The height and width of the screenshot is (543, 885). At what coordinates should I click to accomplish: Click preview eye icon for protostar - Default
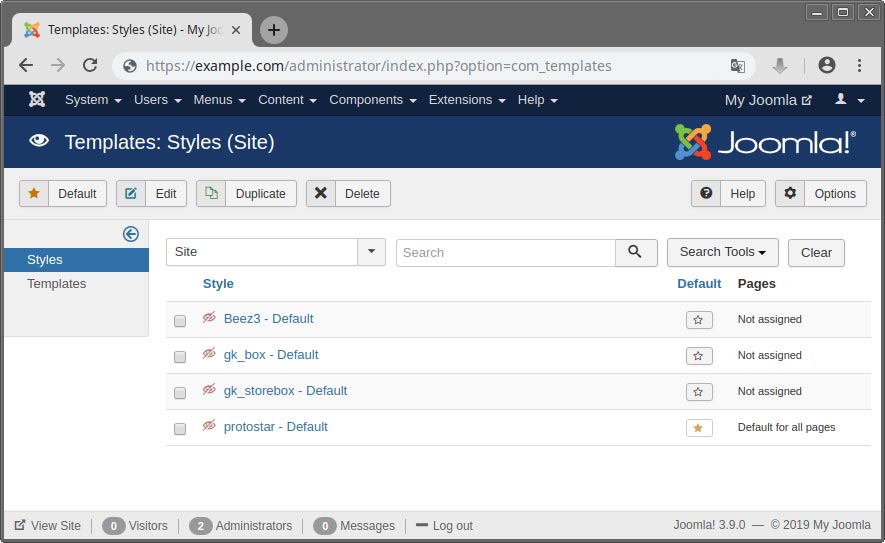point(209,426)
